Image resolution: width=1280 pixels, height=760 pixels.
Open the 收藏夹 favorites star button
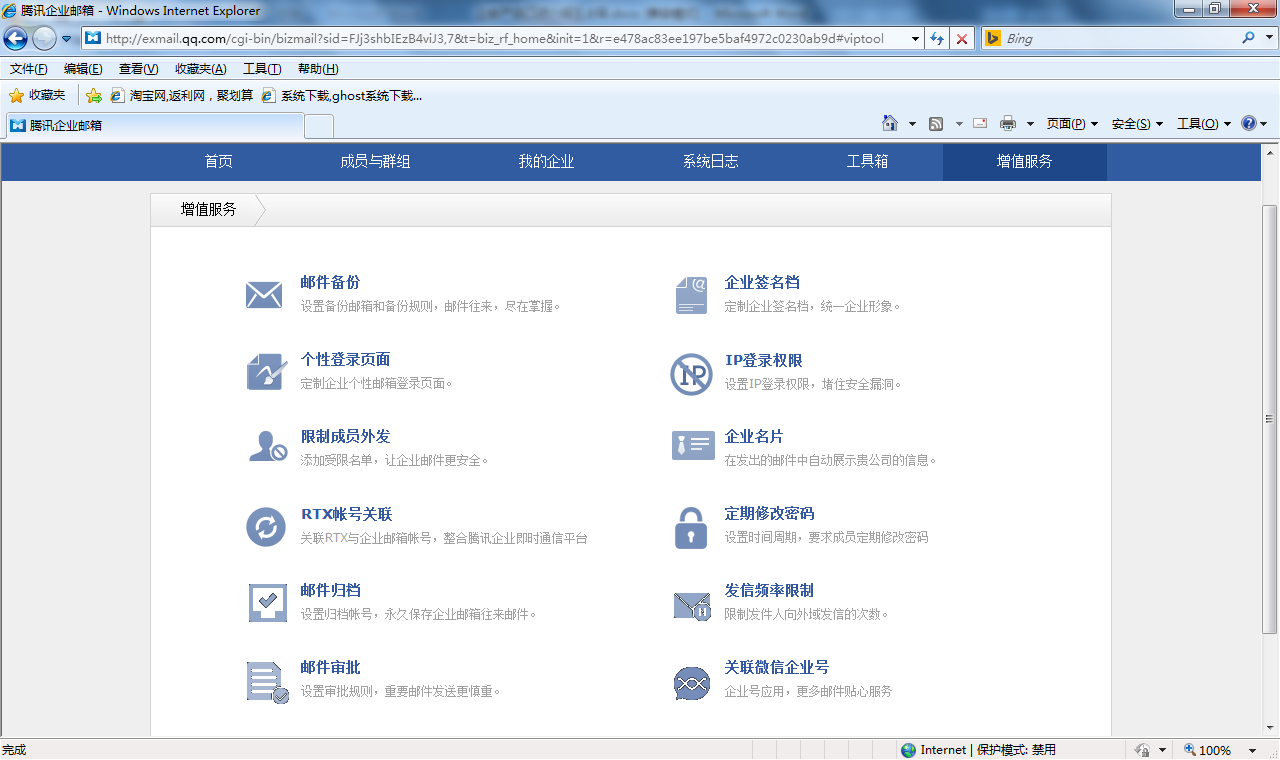click(37, 95)
